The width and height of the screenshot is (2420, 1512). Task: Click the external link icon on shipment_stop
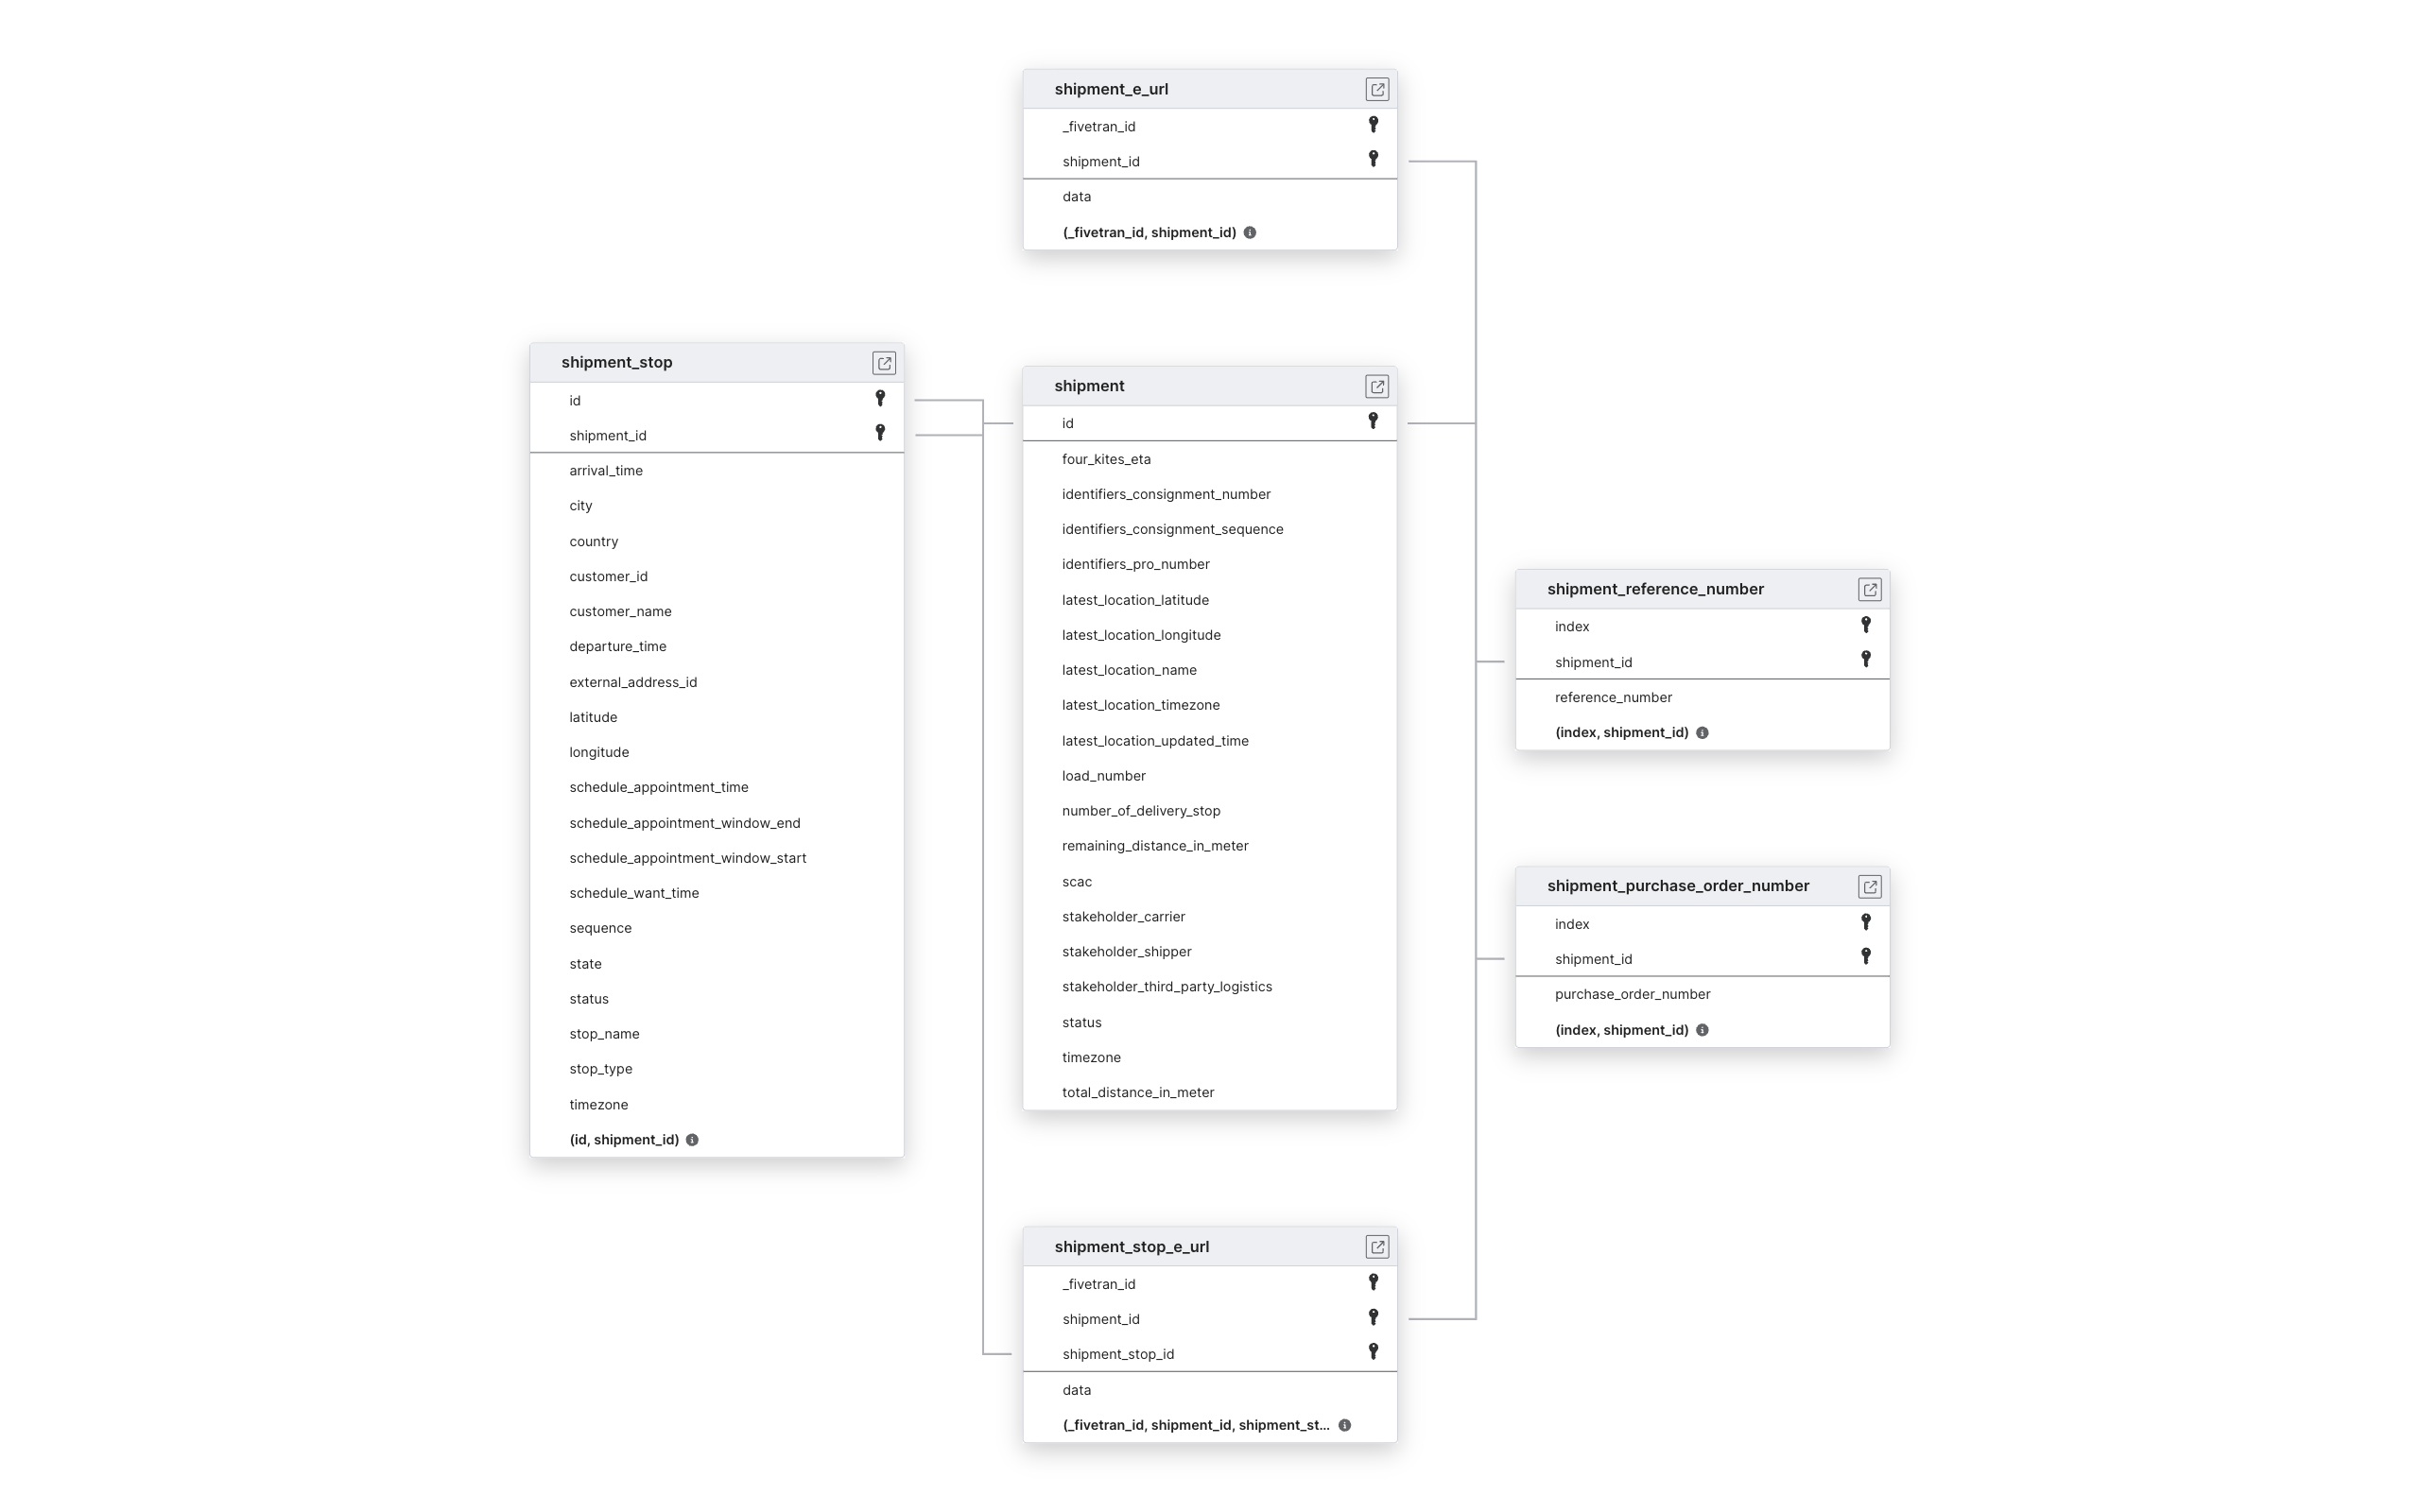(883, 362)
